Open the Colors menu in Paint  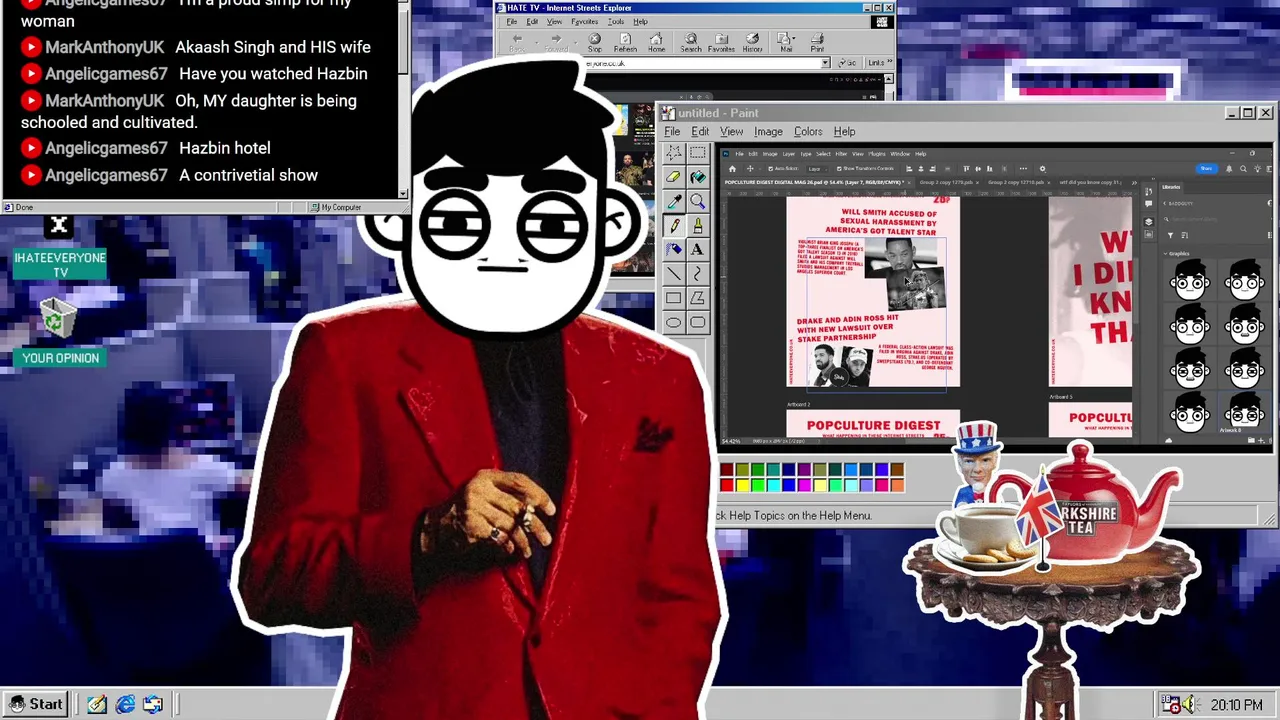[808, 132]
